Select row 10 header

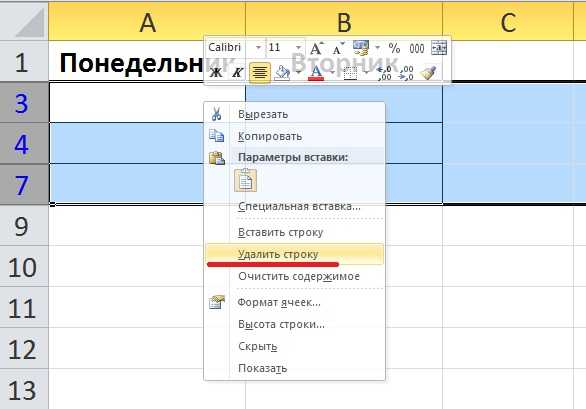pyautogui.click(x=24, y=266)
